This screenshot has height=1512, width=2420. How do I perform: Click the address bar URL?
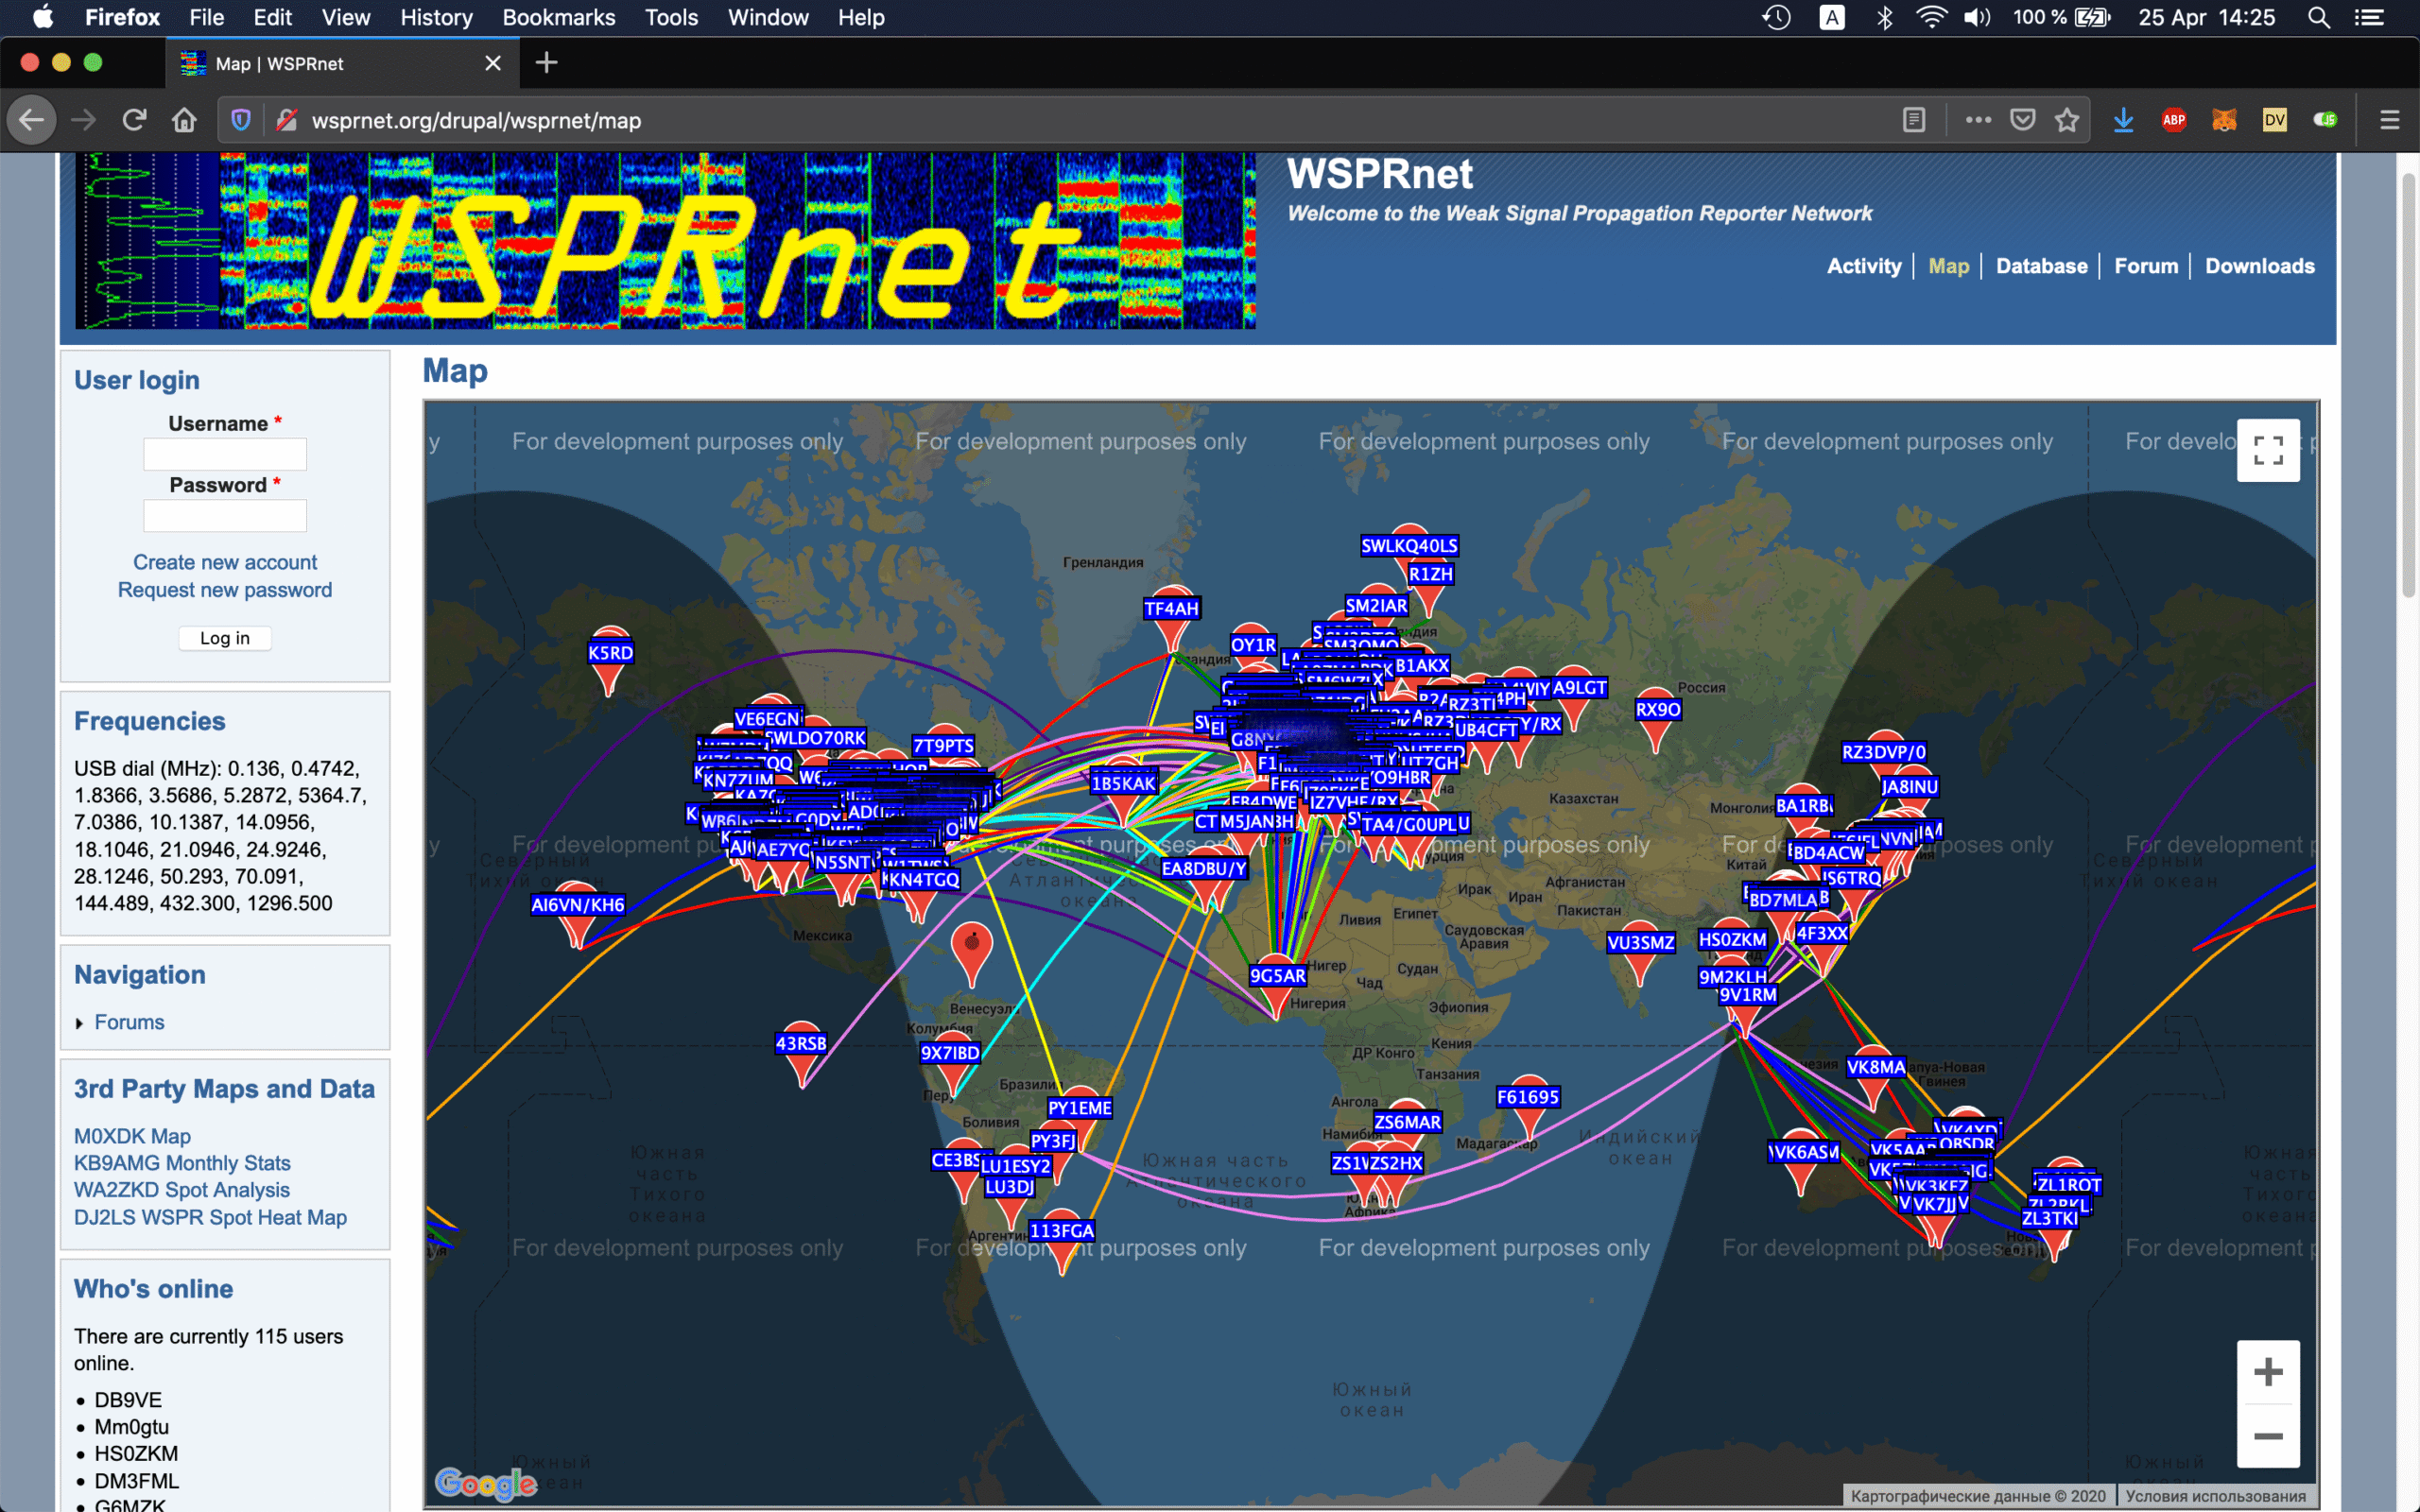476,120
